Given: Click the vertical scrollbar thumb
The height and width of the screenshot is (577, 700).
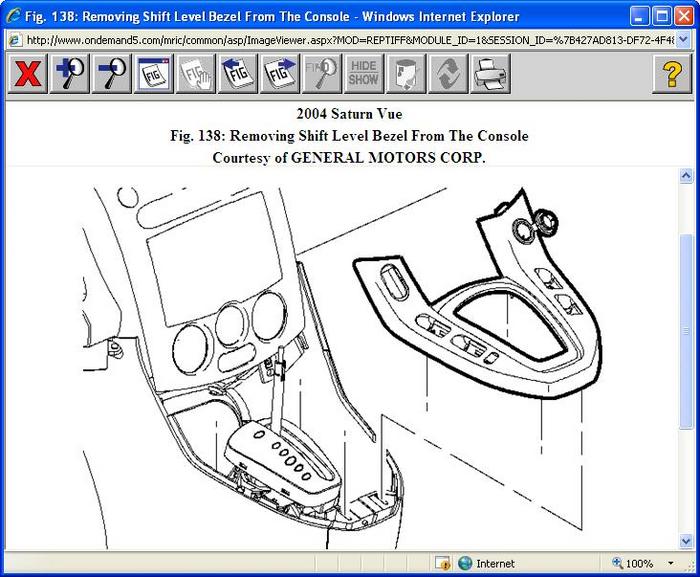Looking at the screenshot, I should (686, 331).
